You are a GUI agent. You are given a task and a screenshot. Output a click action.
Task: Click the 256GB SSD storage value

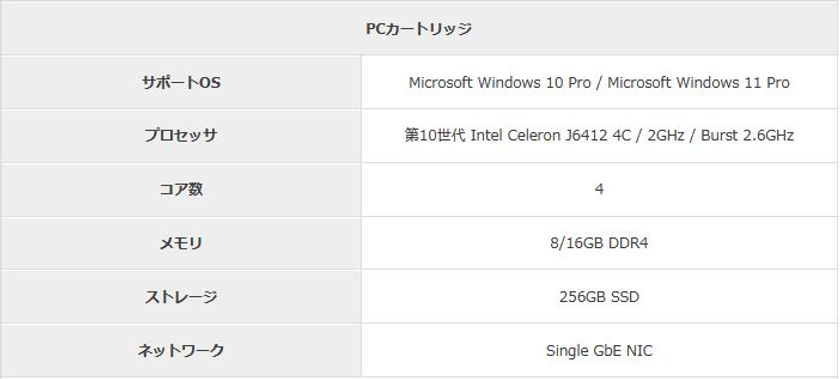[599, 296]
